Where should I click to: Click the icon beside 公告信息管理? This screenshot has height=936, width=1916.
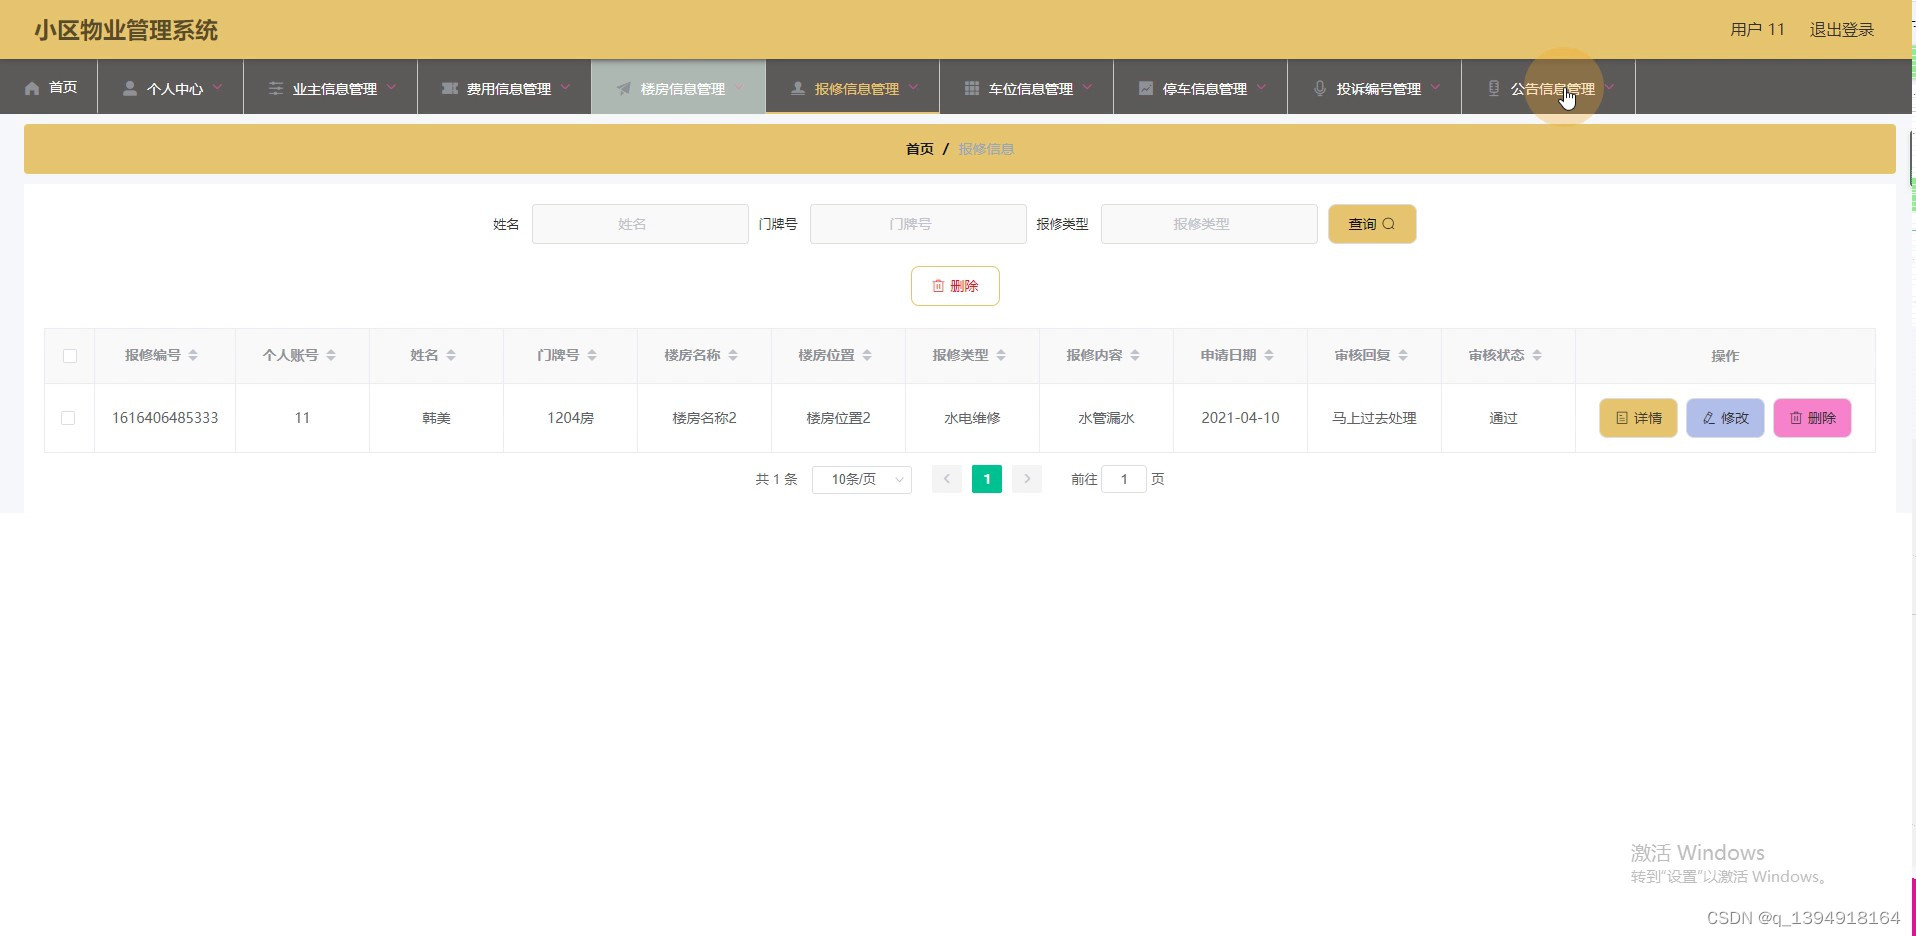coord(1494,88)
